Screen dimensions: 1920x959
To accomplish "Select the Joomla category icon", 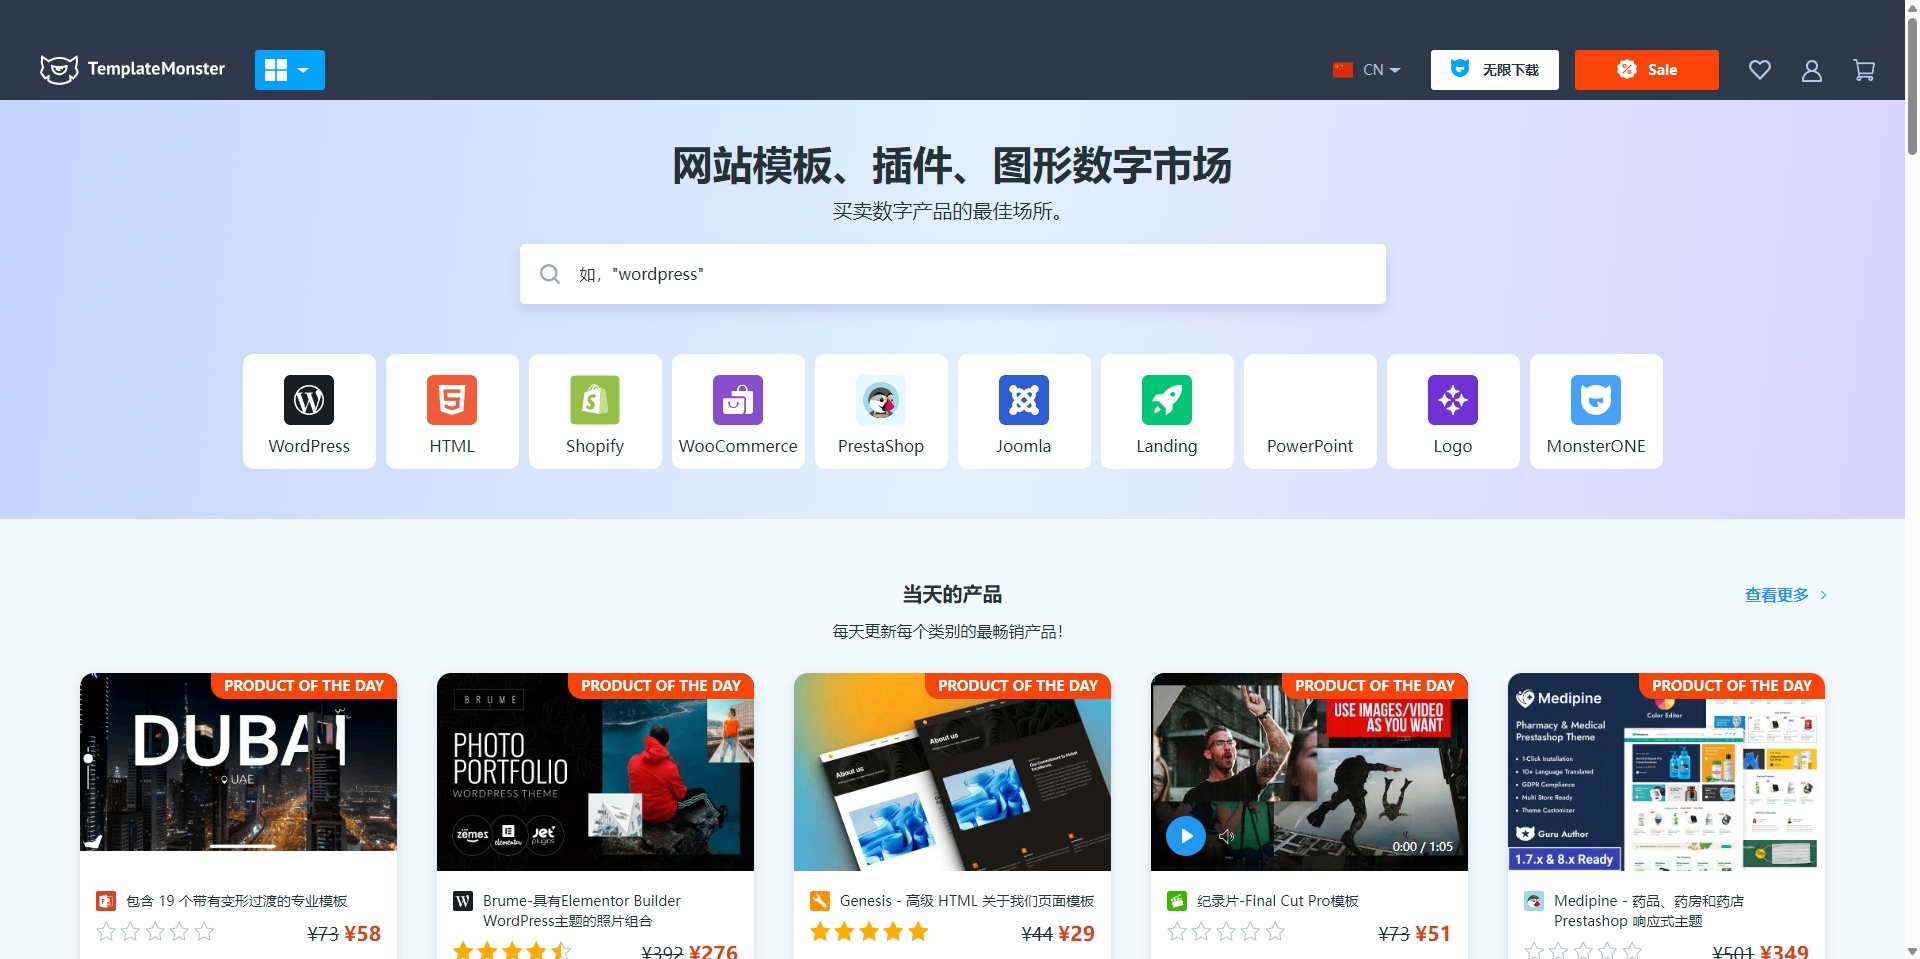I will click(1024, 400).
